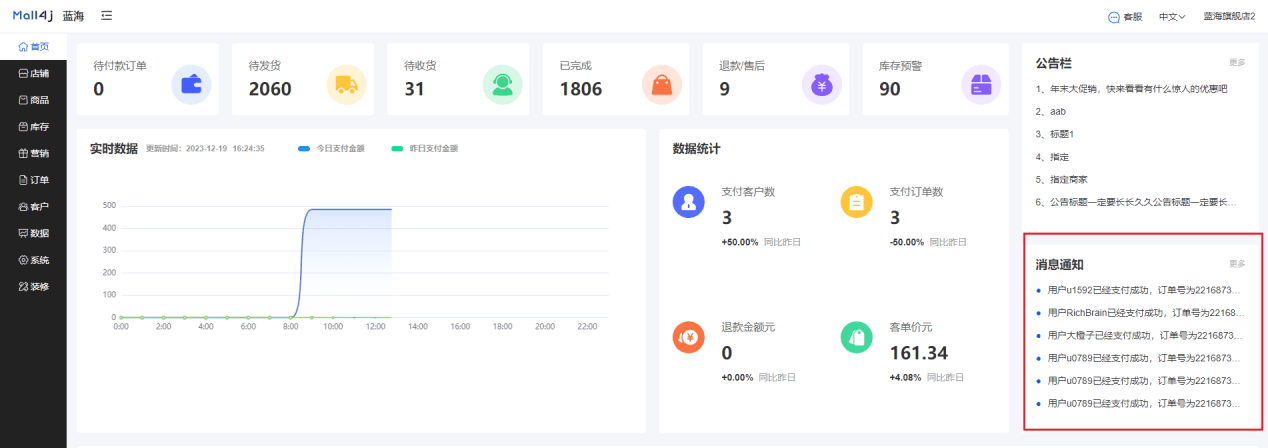
Task: Click the green bag icon beside 客单价元
Action: [x=857, y=337]
